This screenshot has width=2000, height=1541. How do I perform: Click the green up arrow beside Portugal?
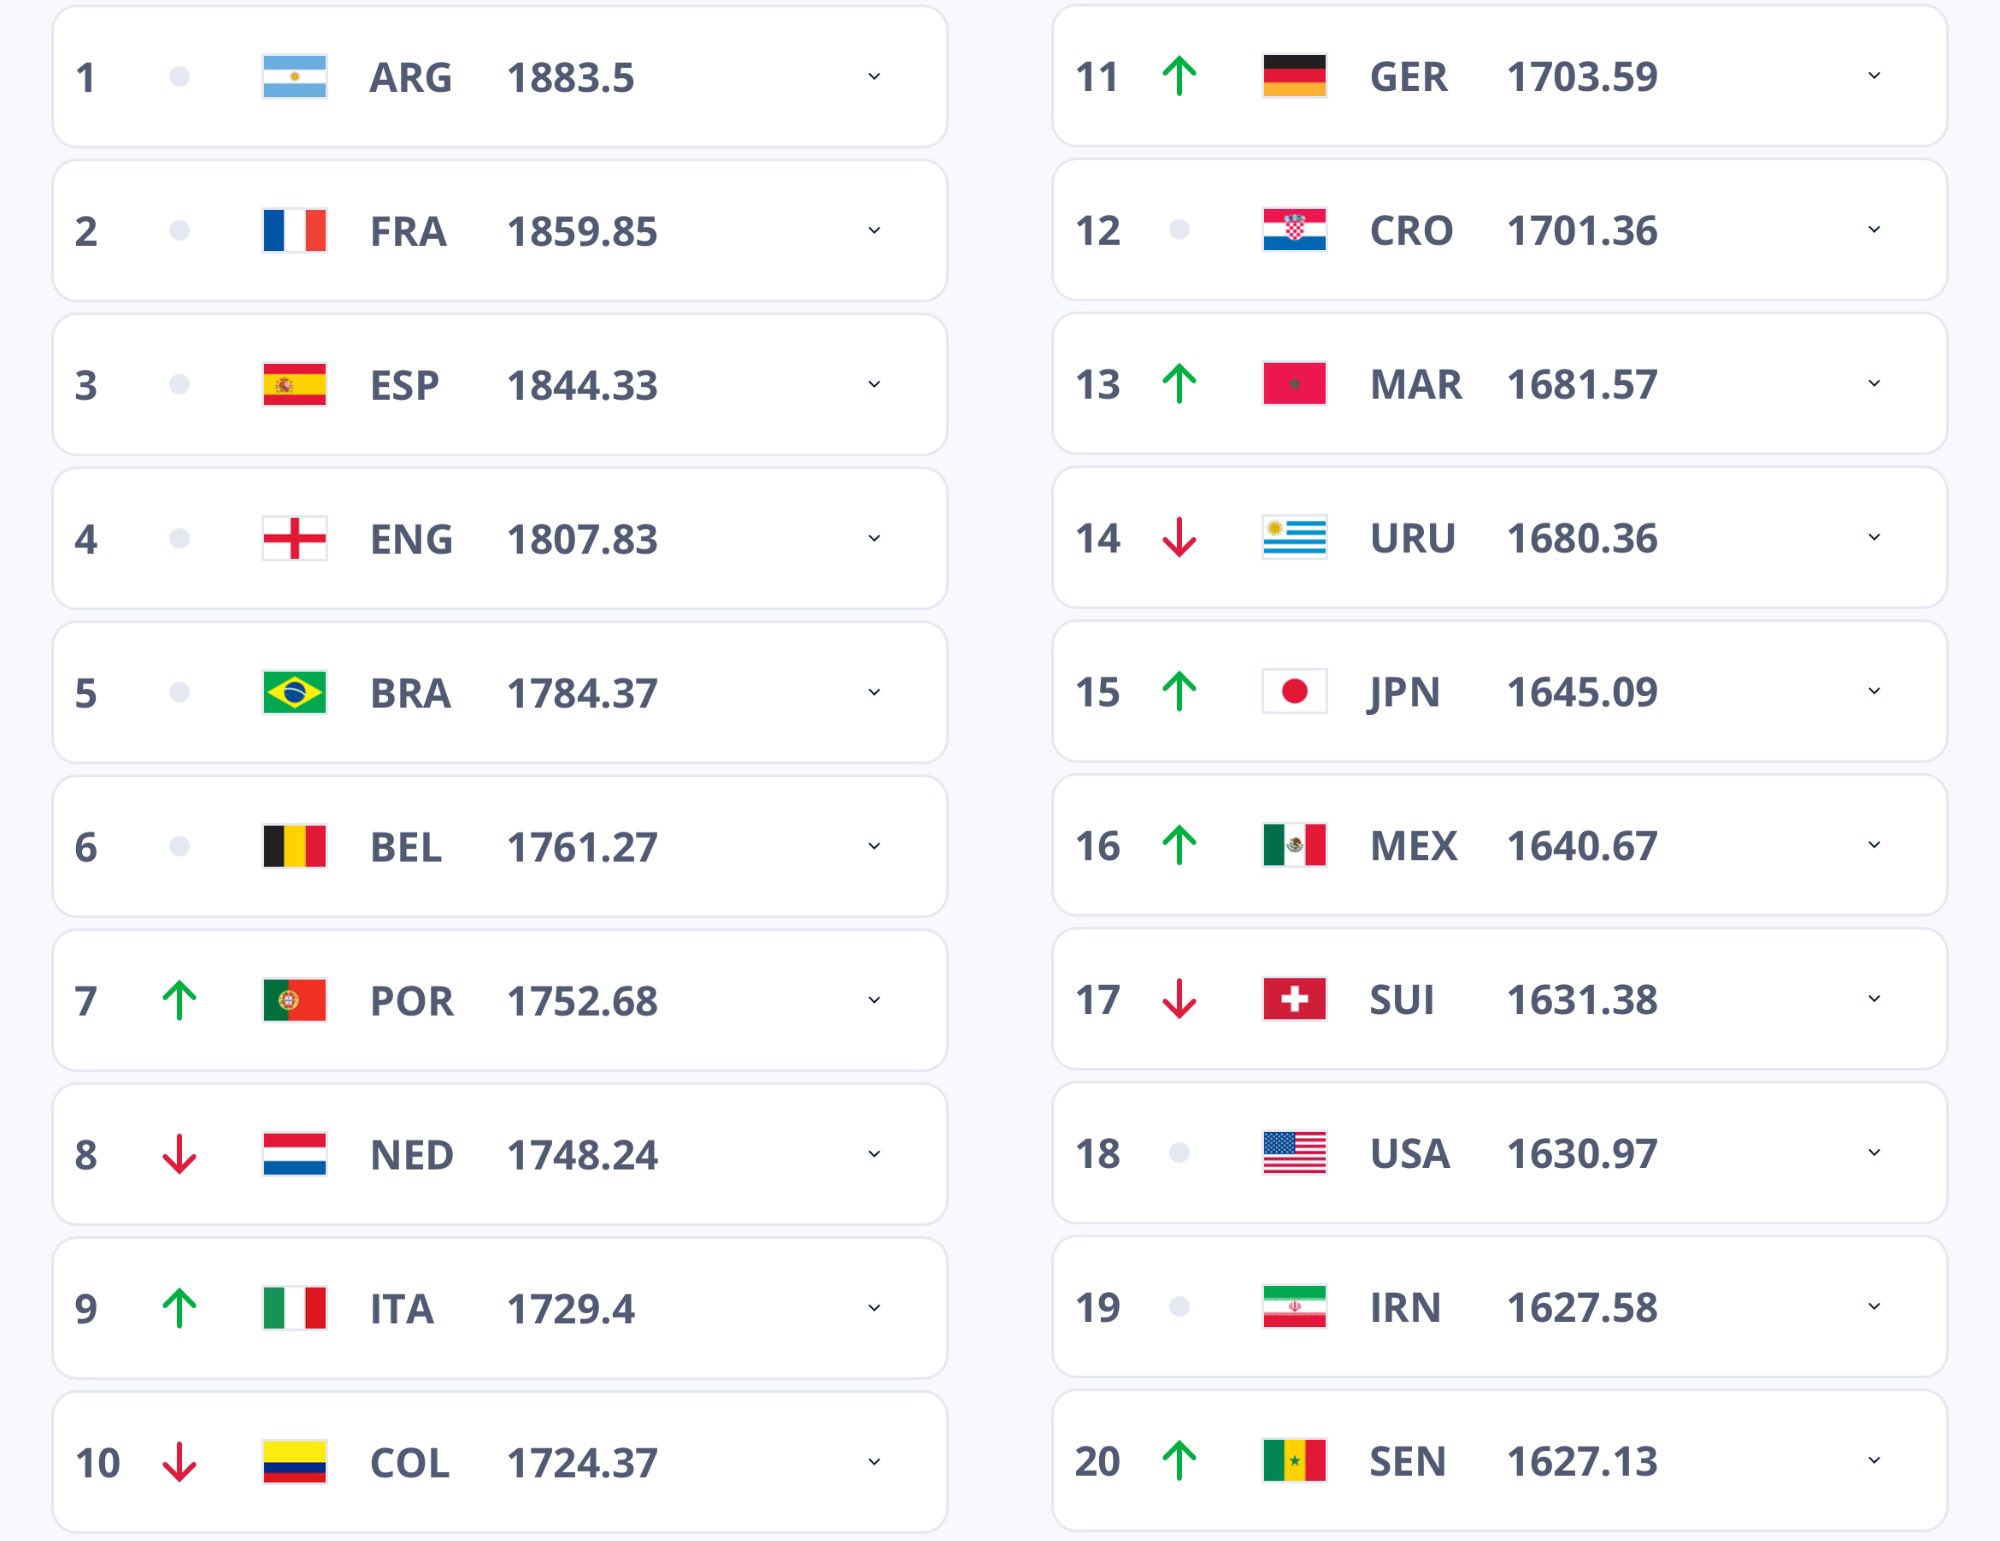pyautogui.click(x=180, y=1000)
